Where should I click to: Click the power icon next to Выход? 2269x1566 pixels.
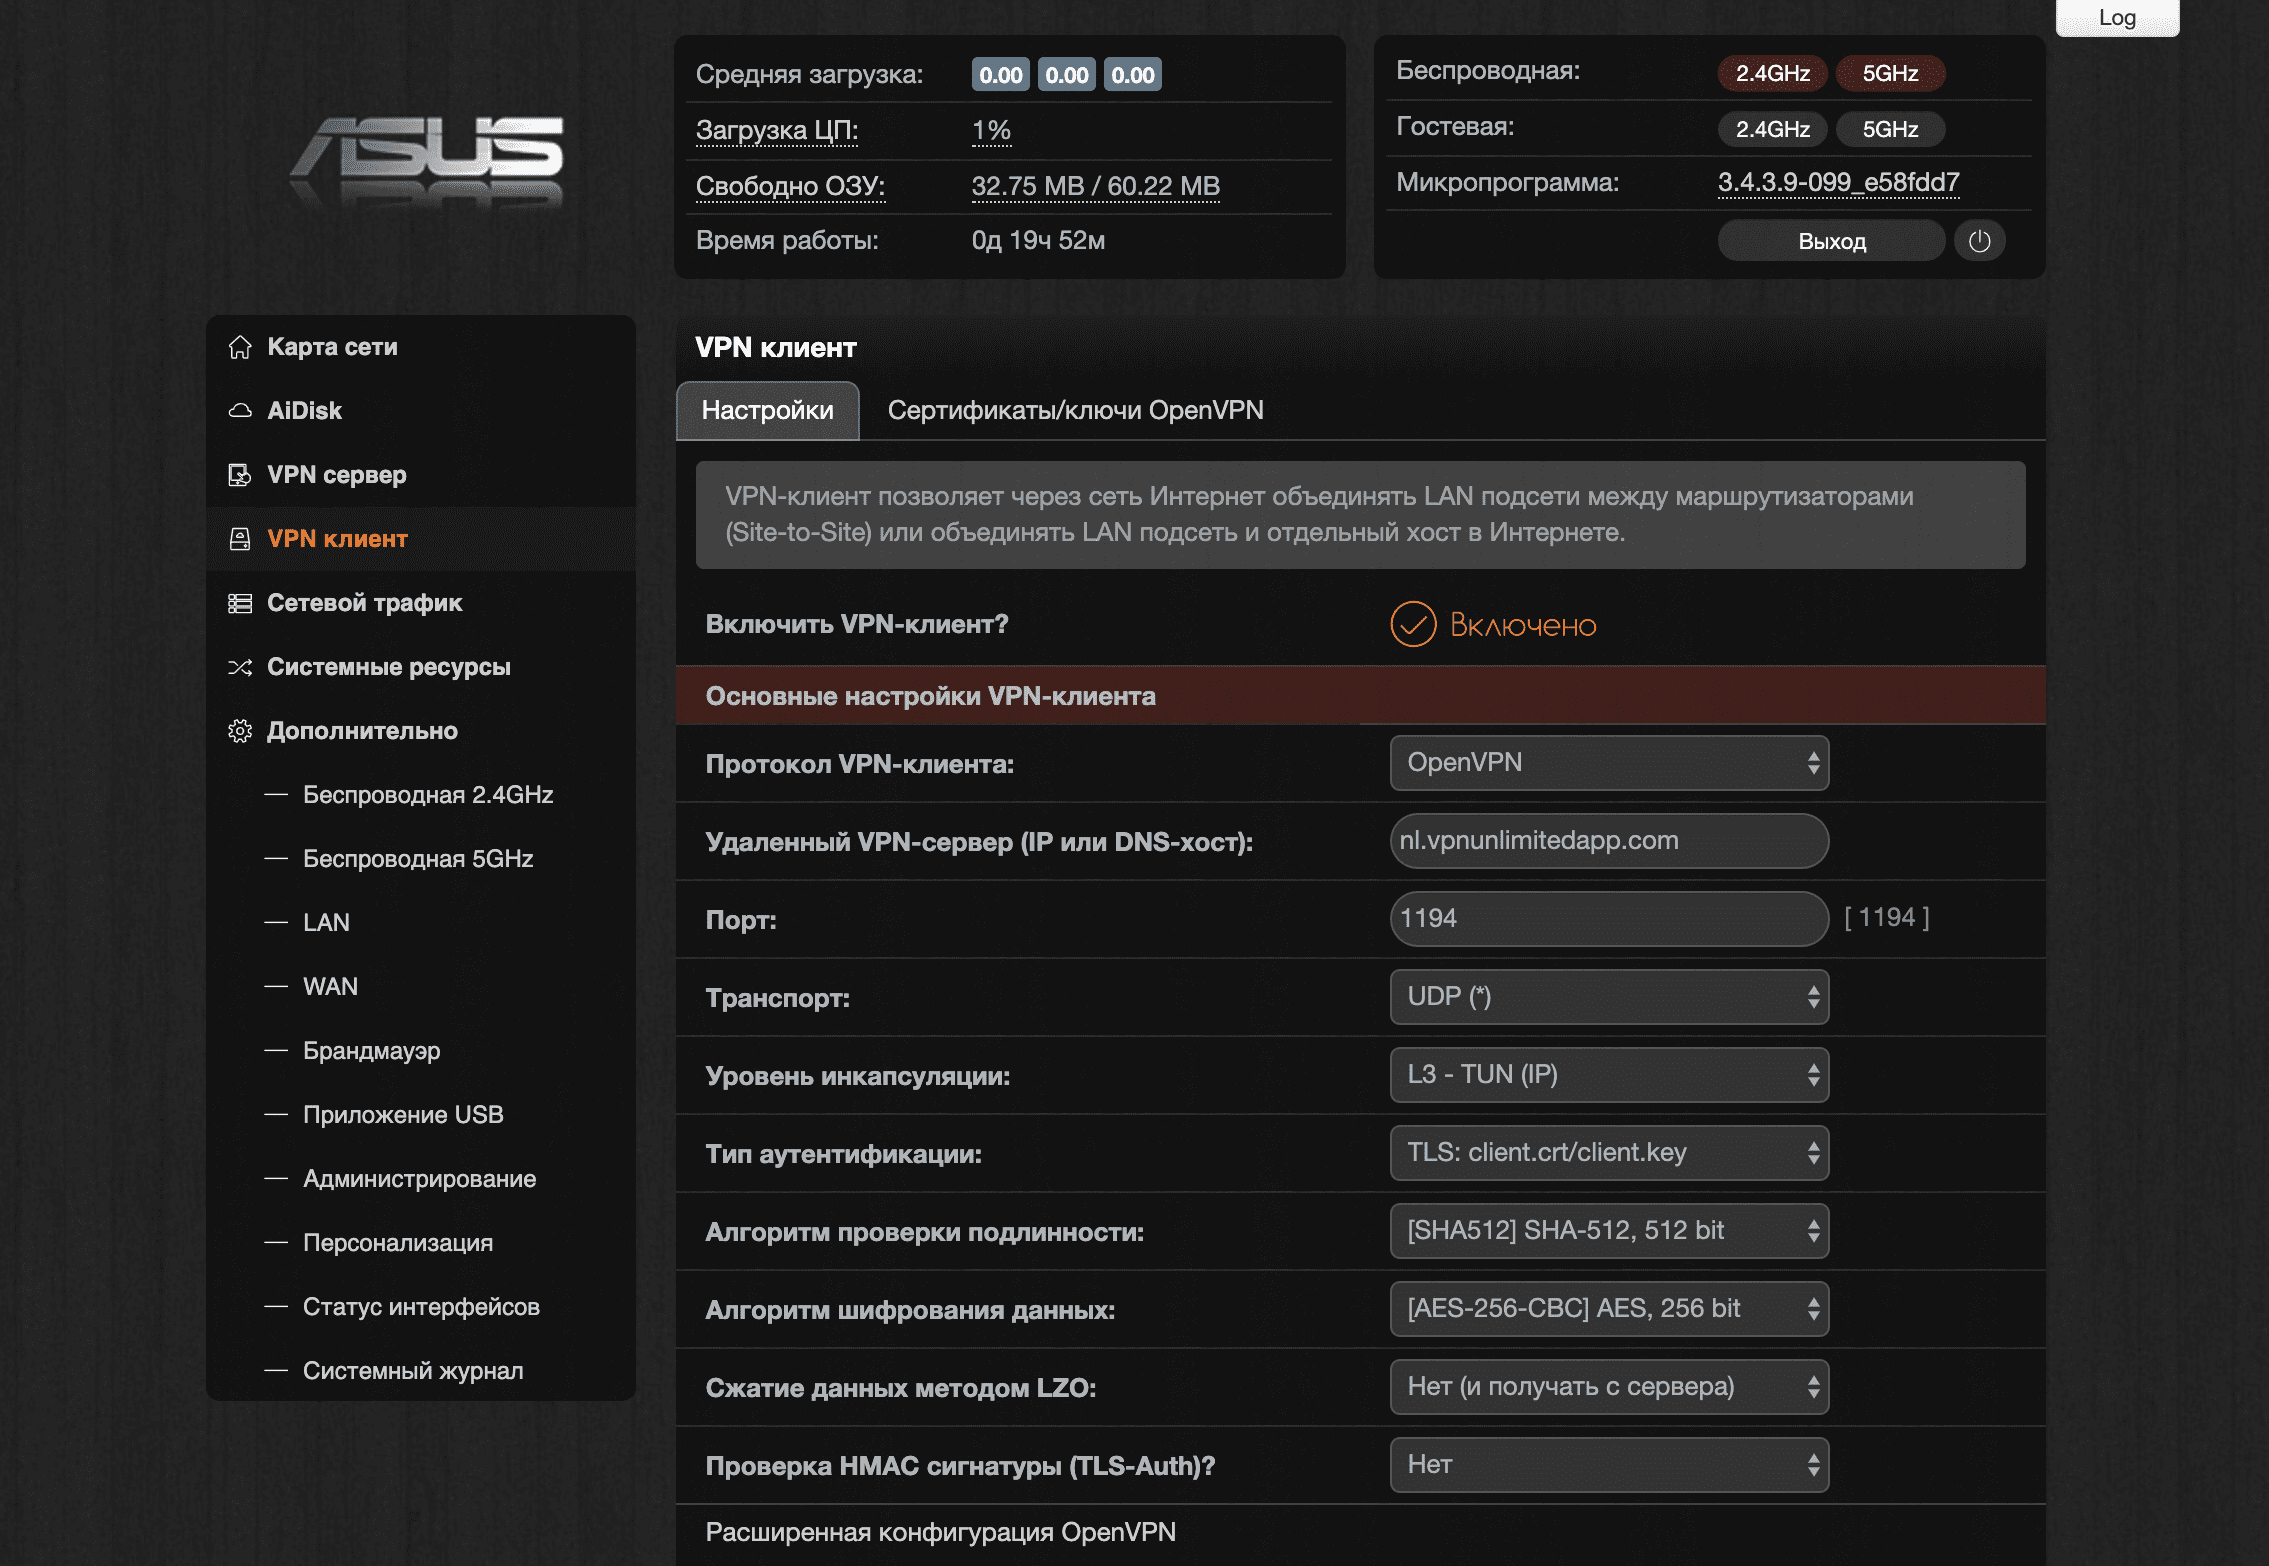[x=1979, y=241]
